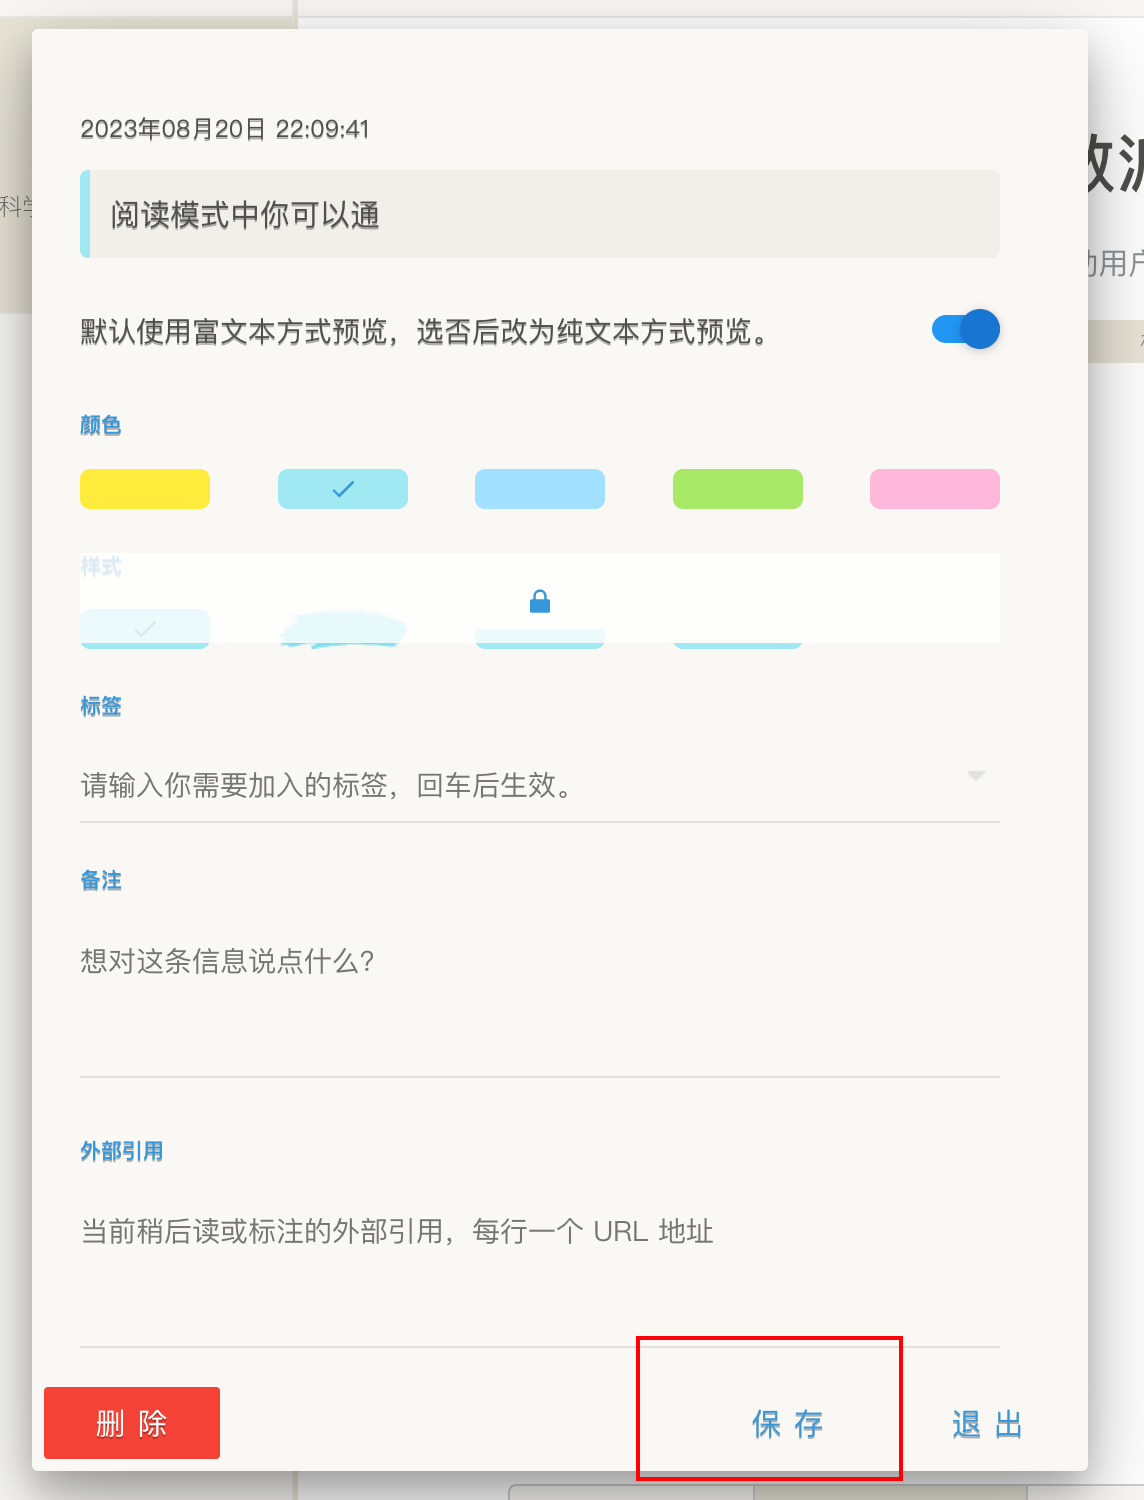Click the lock icon on the locked style

click(x=540, y=602)
